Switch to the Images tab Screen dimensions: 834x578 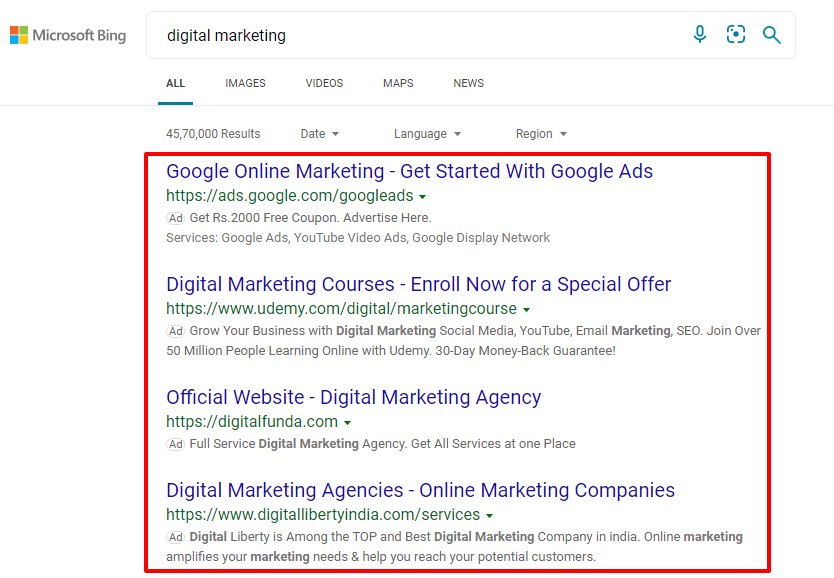coord(245,83)
